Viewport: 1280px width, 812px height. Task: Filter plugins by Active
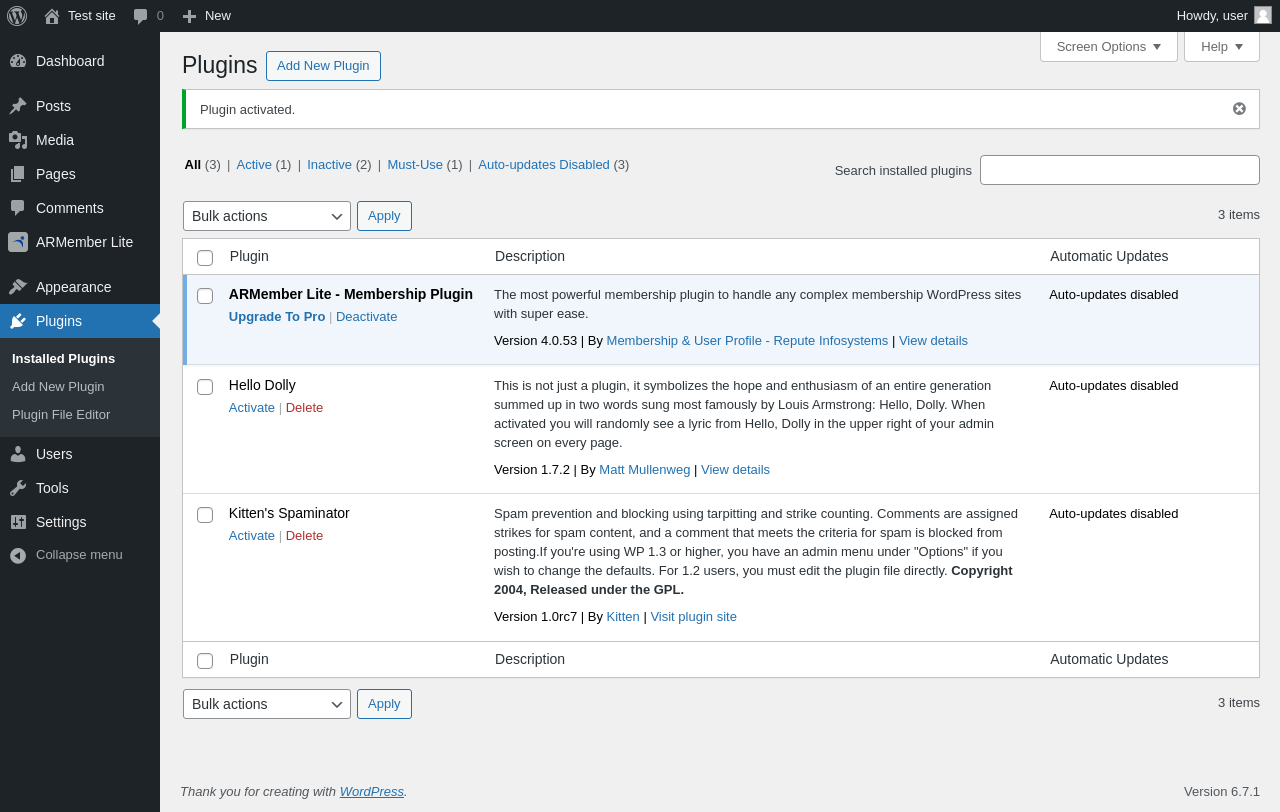coord(254,164)
